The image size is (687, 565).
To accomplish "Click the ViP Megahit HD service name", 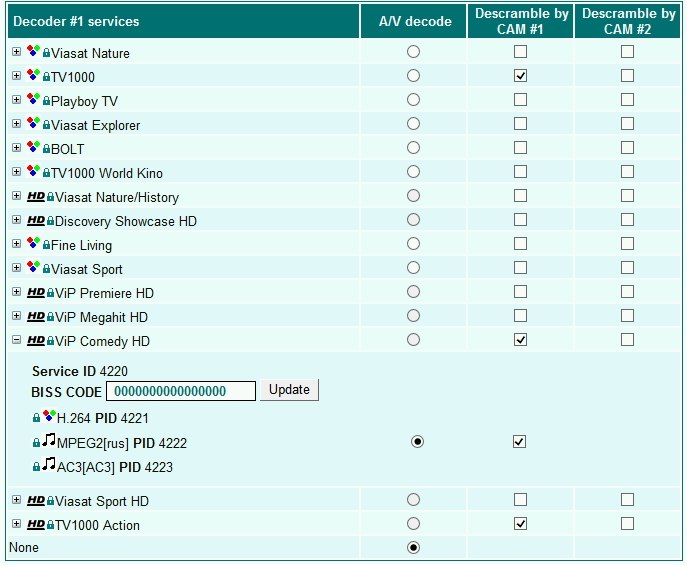I will [x=102, y=317].
